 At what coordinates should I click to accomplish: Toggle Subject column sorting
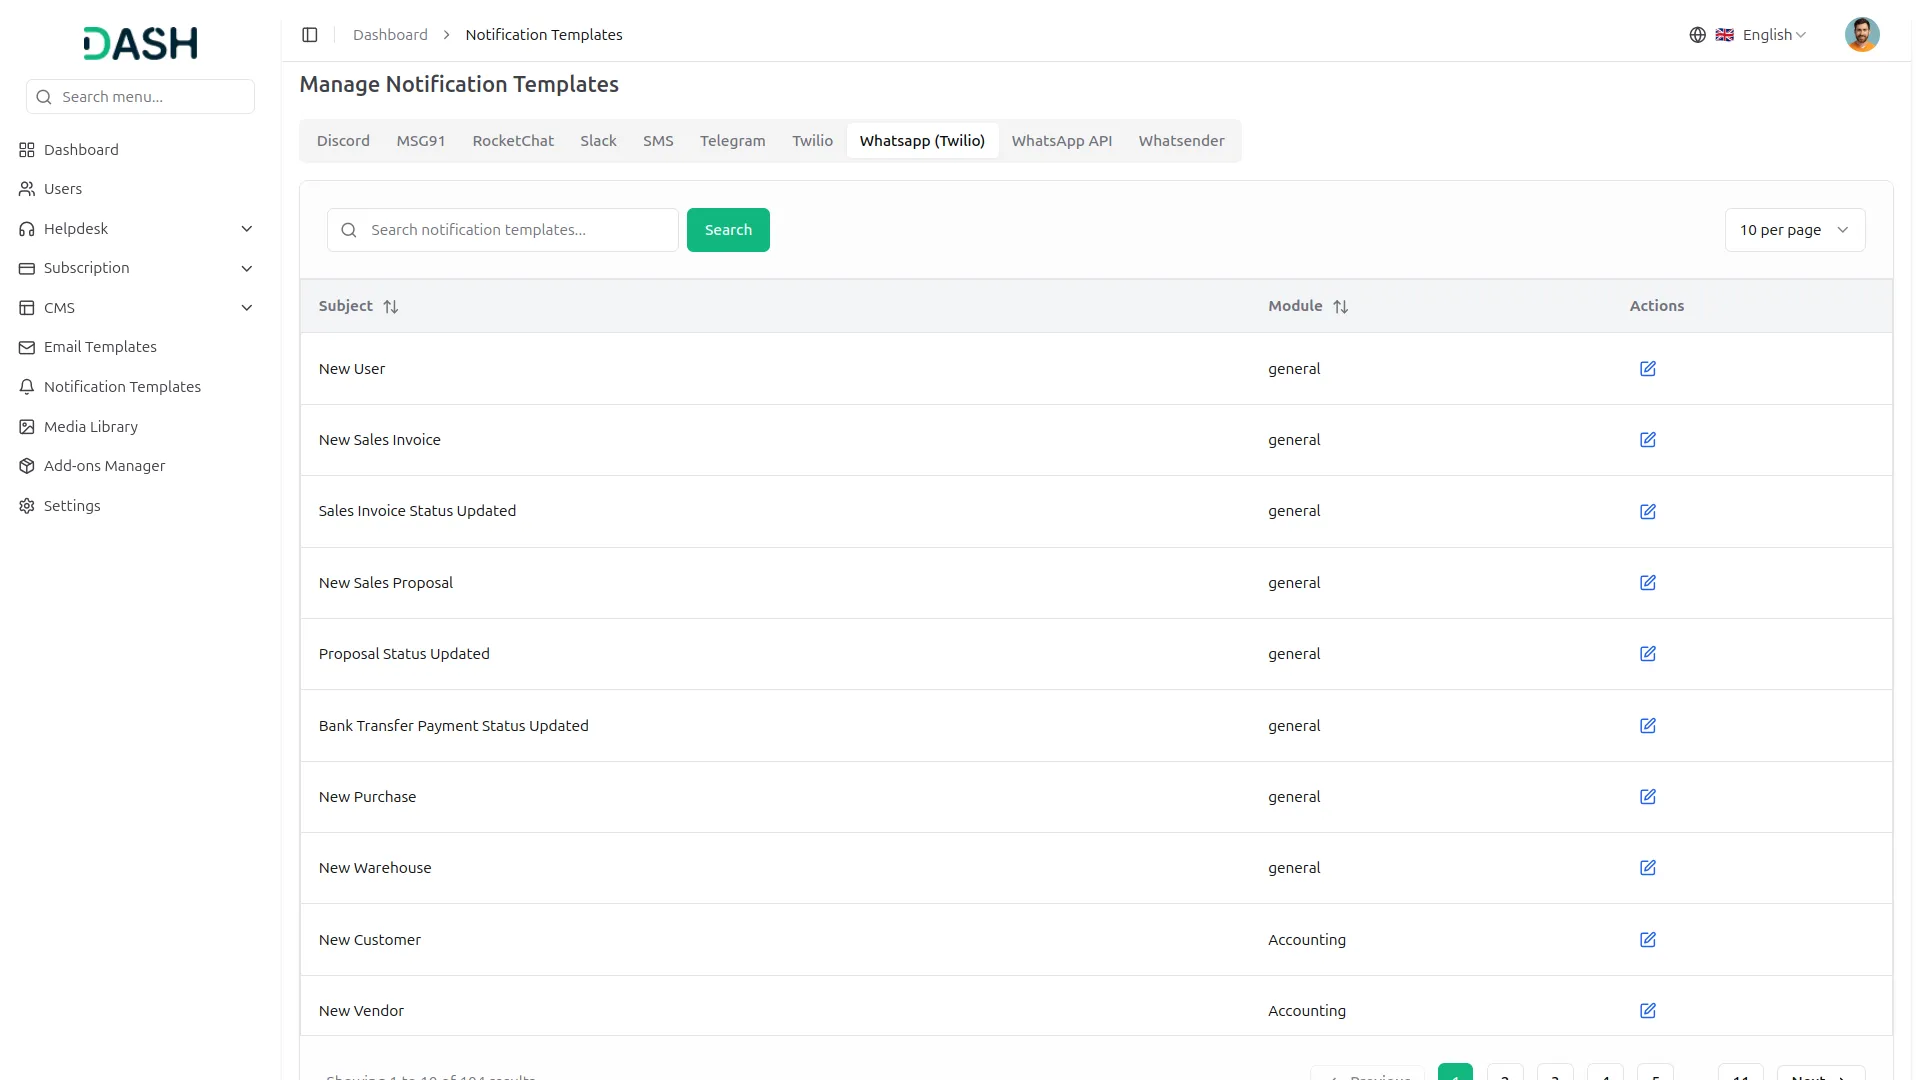click(x=390, y=306)
